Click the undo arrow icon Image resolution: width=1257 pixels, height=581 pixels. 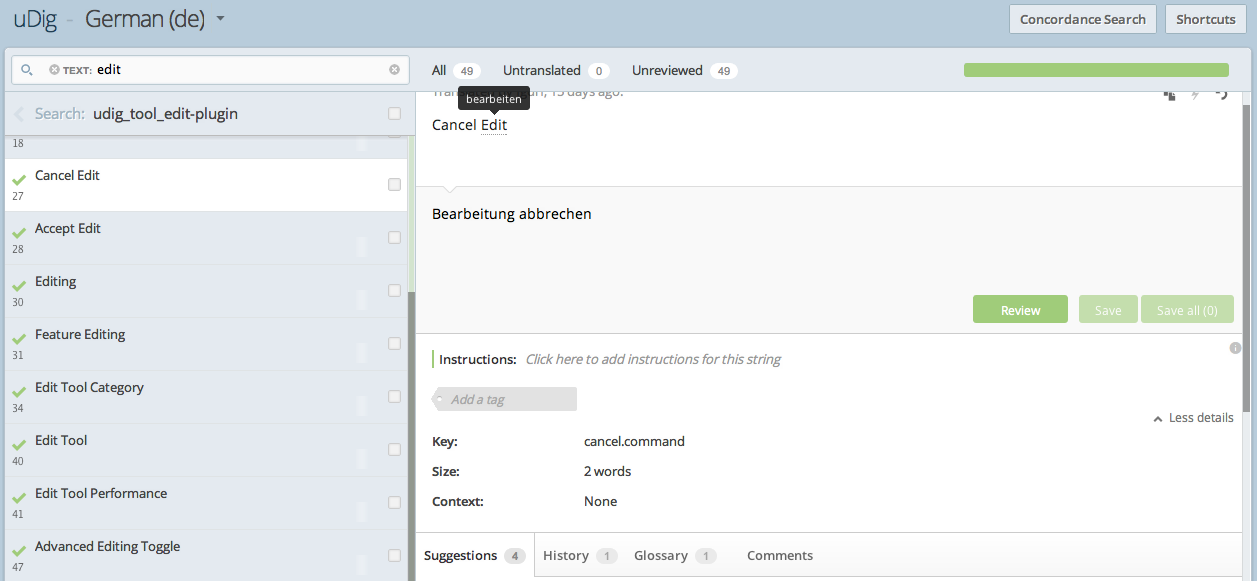click(1221, 95)
